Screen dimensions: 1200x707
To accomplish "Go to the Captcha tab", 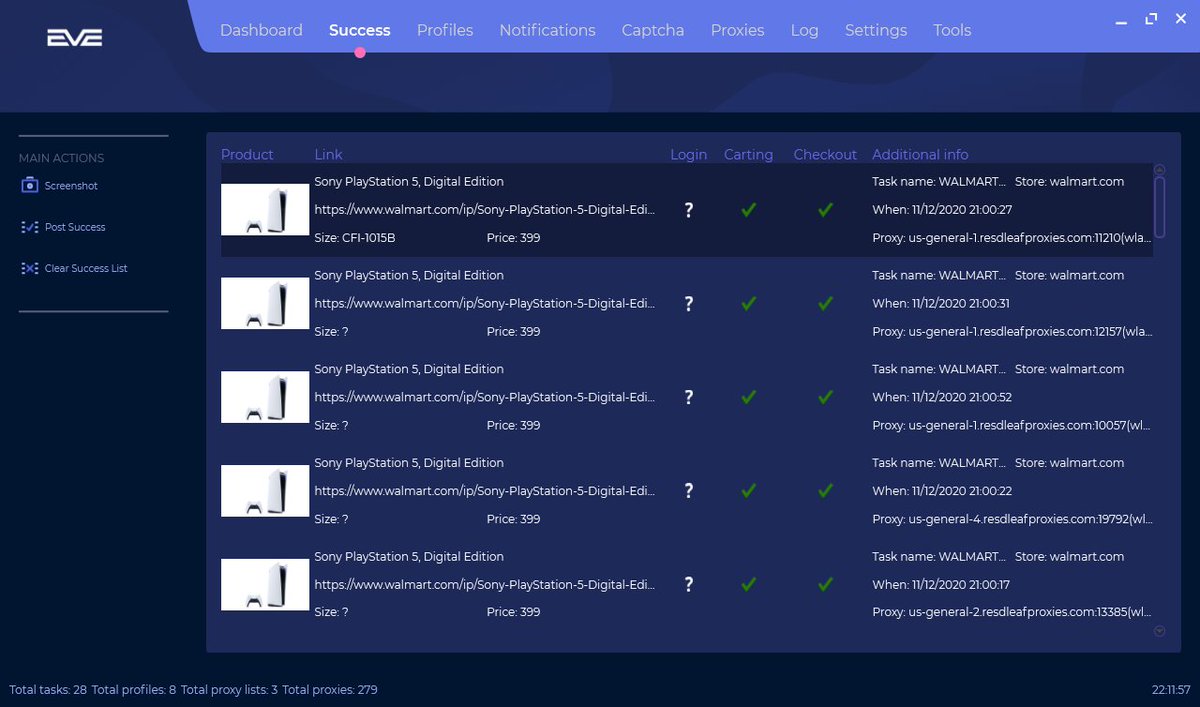I will (653, 30).
